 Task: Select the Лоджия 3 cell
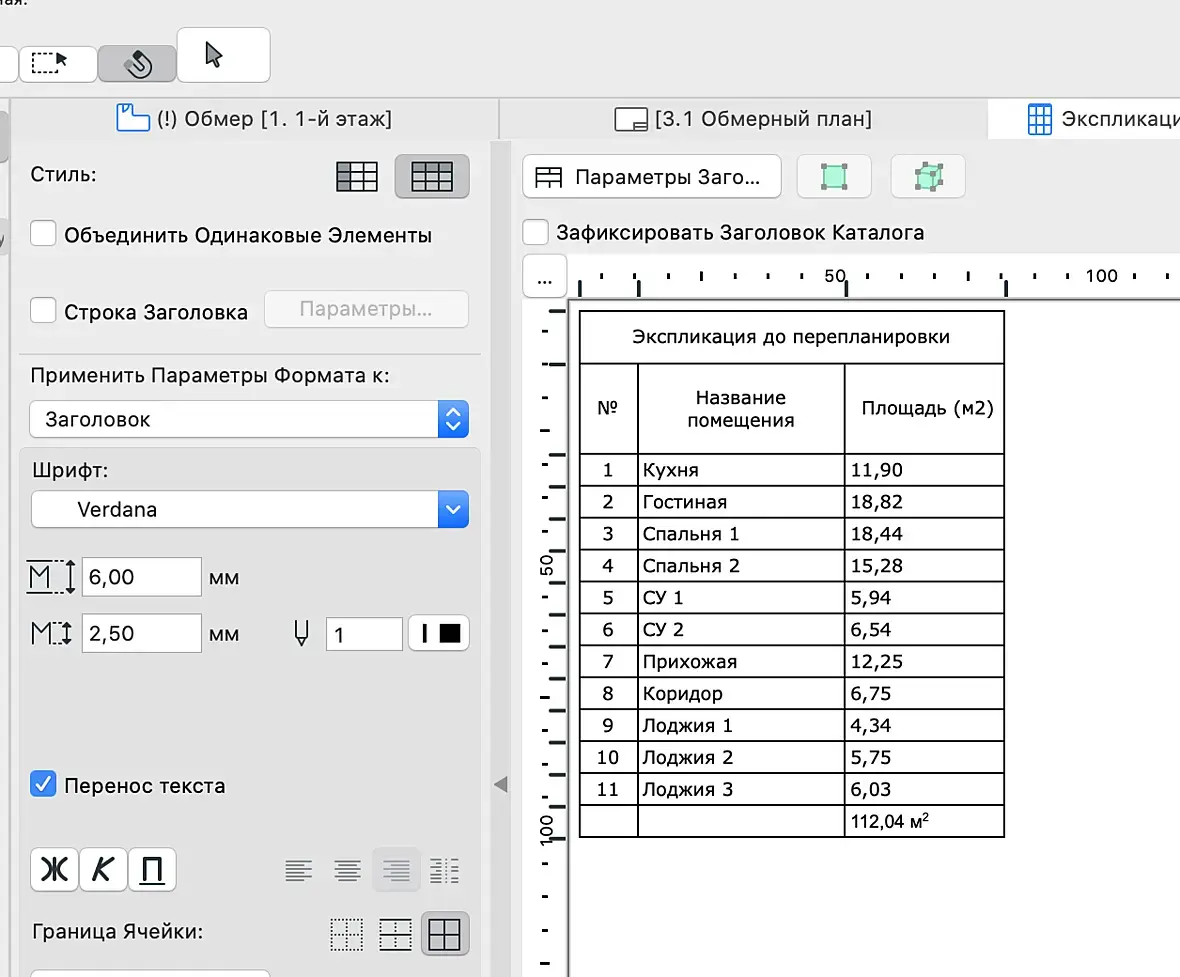tap(741, 789)
